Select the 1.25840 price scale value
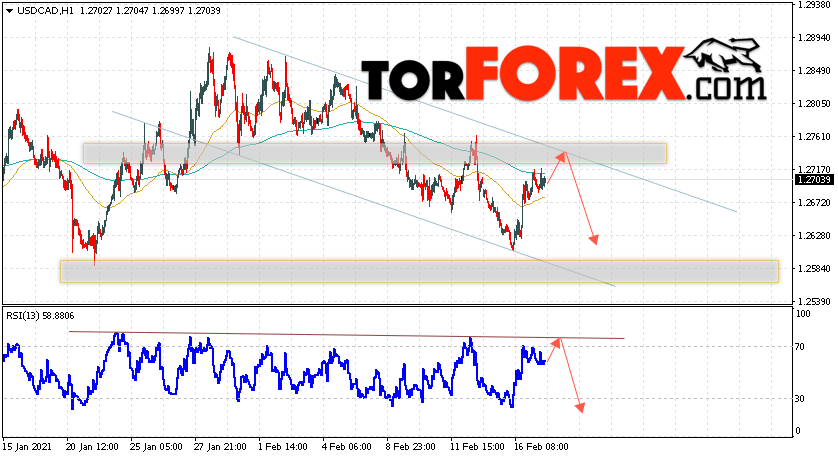 (814, 268)
